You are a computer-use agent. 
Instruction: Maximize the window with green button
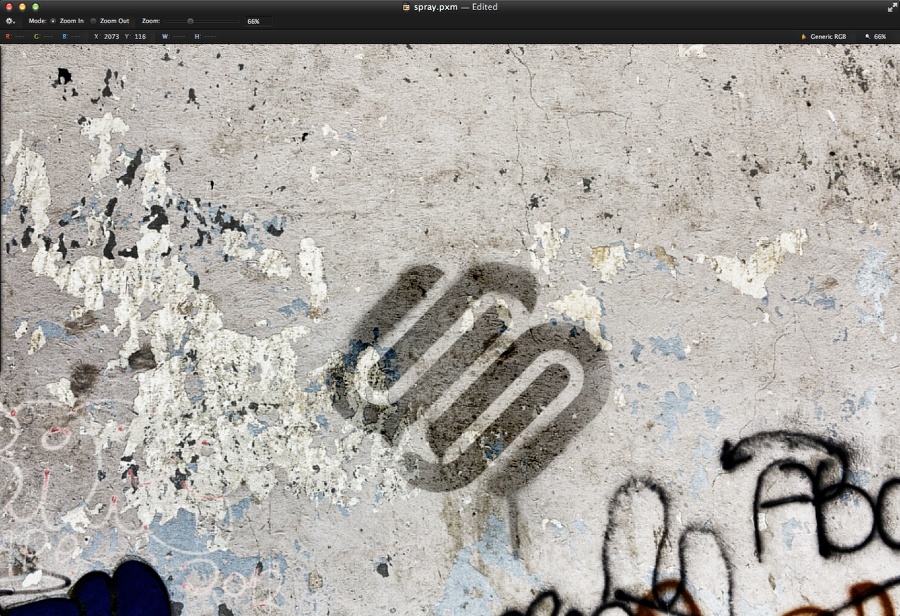pos(35,7)
